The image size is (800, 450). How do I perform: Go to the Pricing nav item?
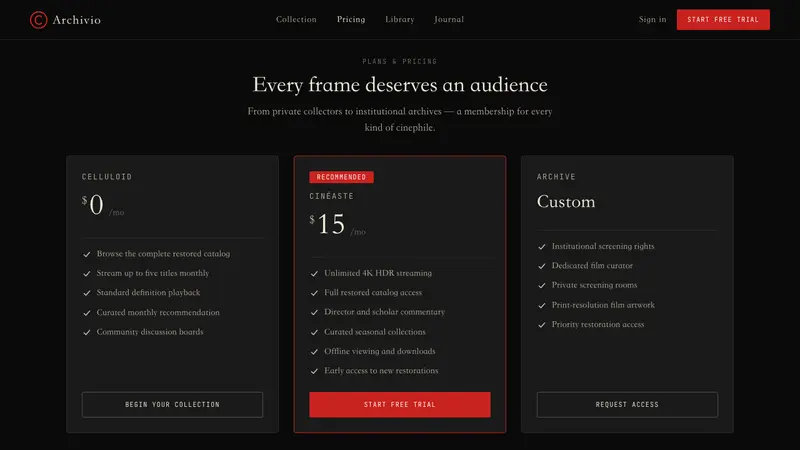[351, 19]
